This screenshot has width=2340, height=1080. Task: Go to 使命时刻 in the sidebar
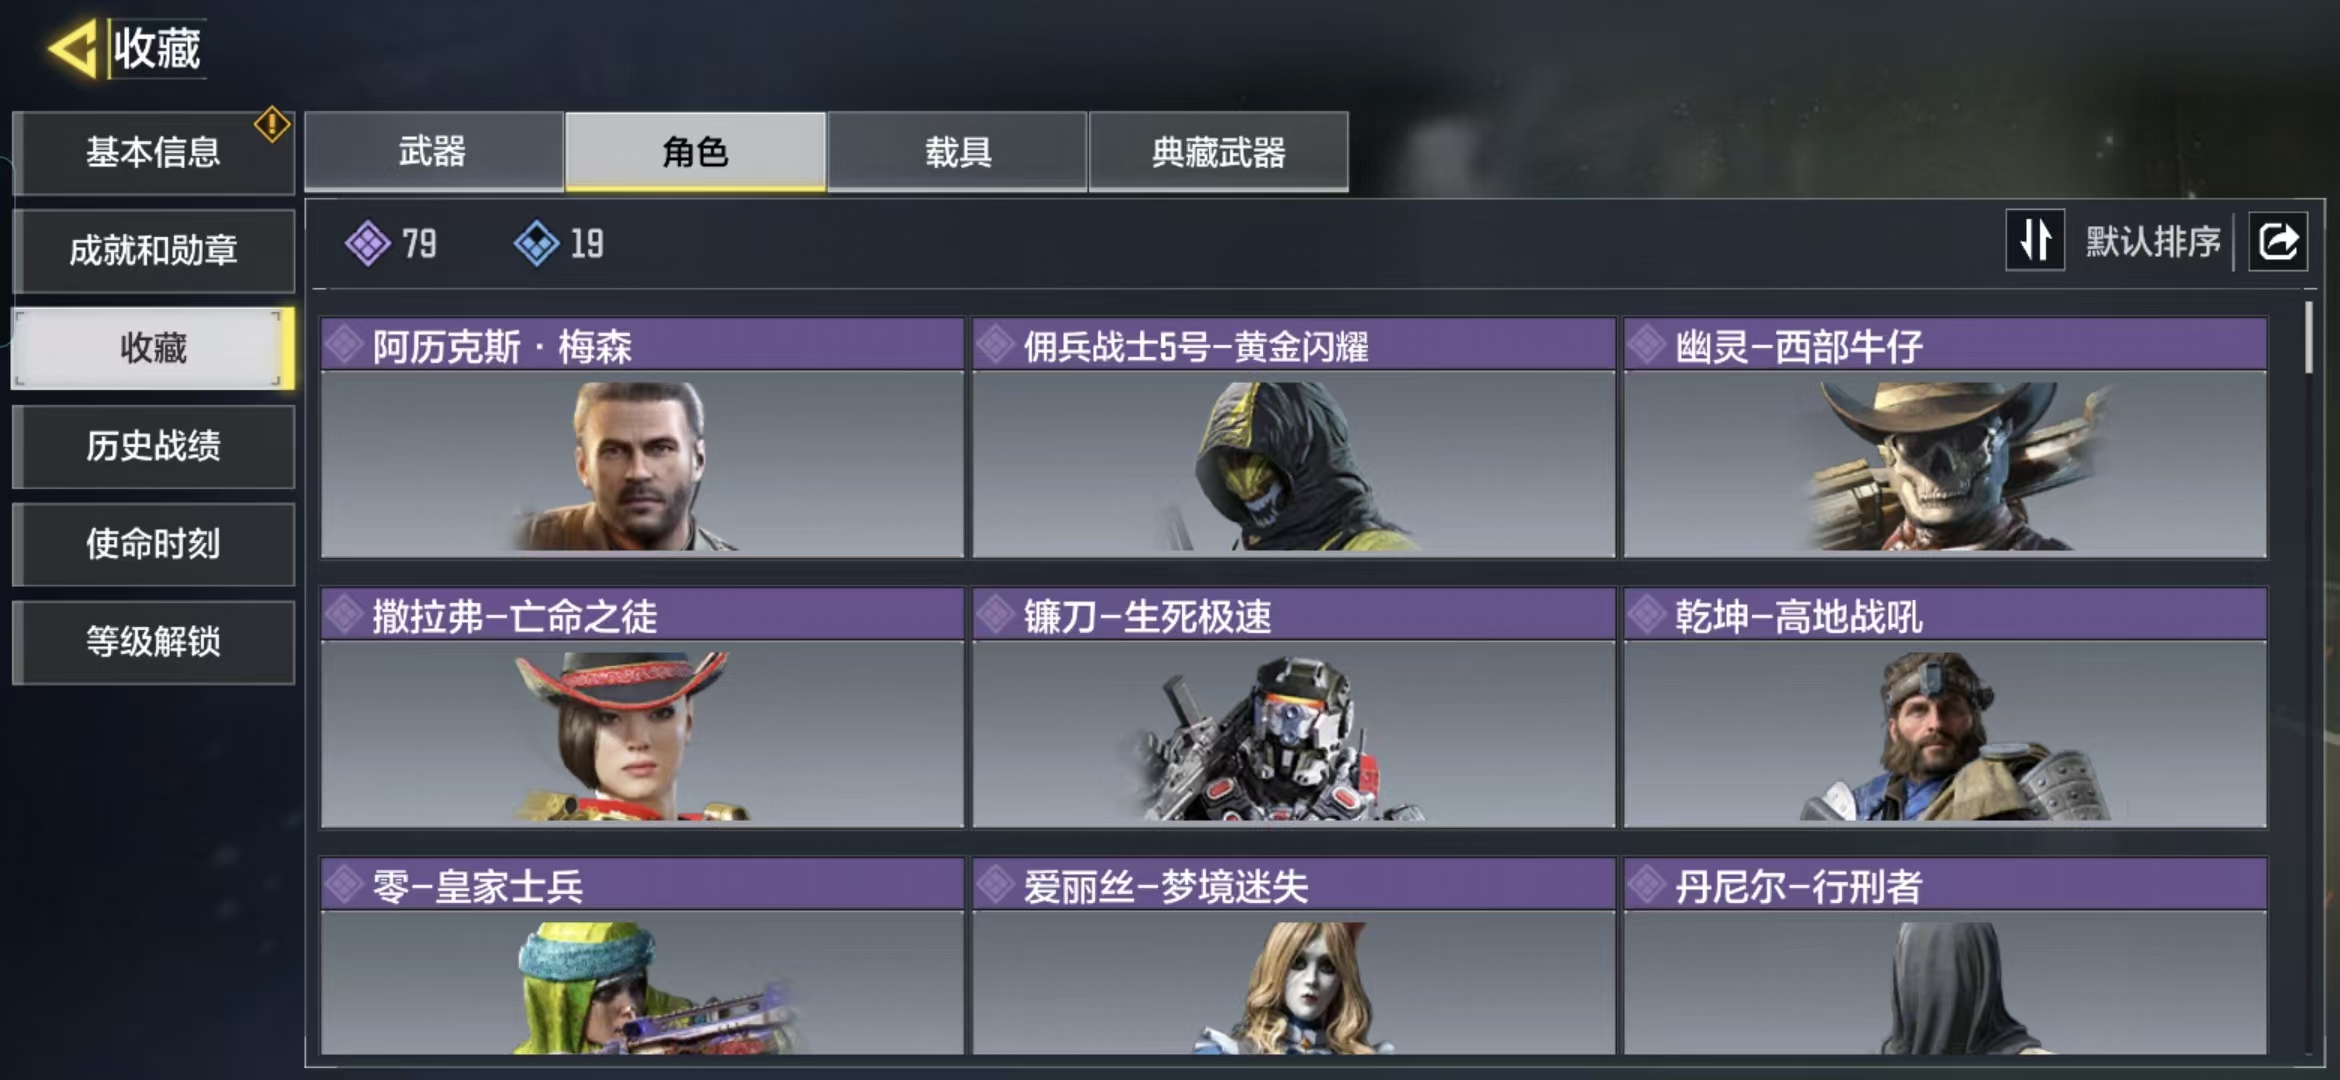click(x=153, y=544)
